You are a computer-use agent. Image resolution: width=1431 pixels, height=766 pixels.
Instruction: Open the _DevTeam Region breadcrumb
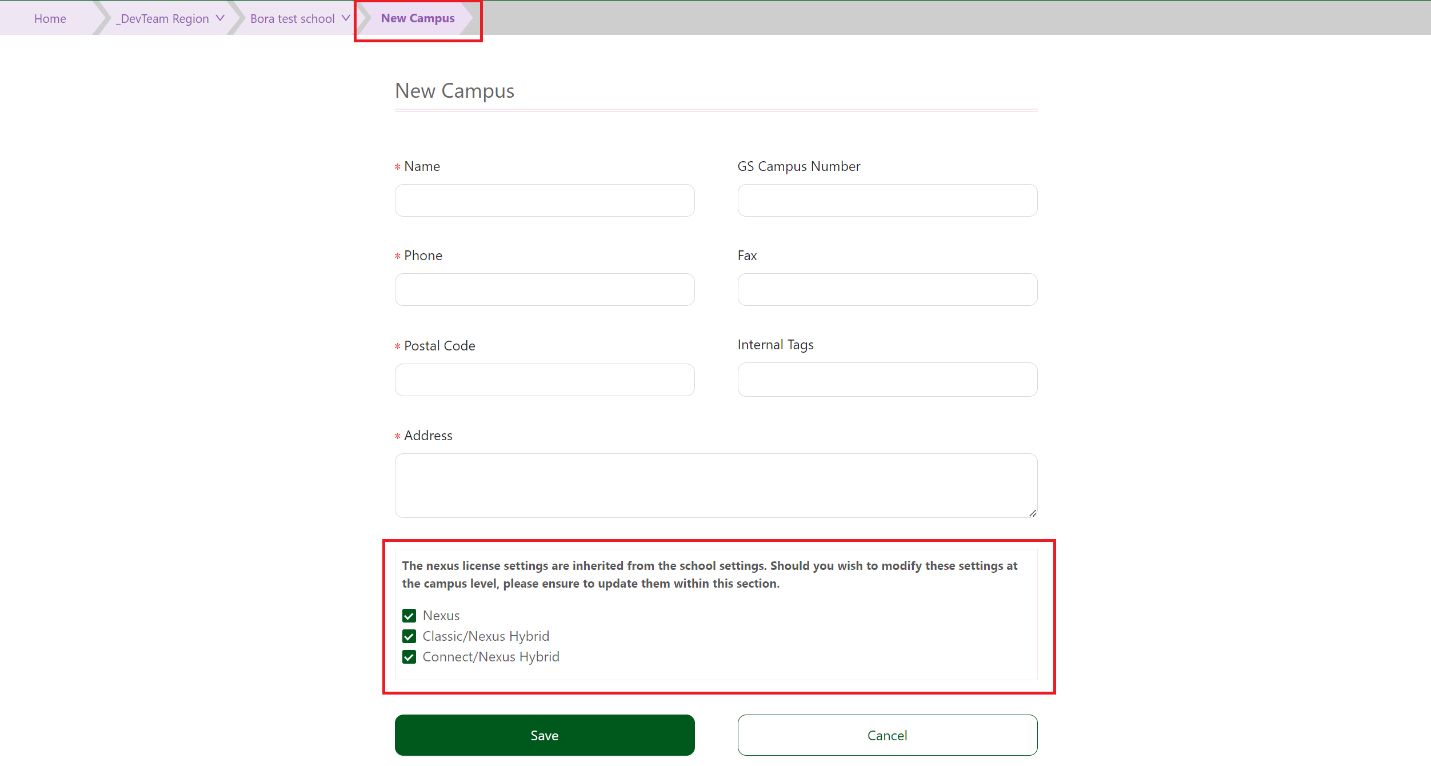162,18
